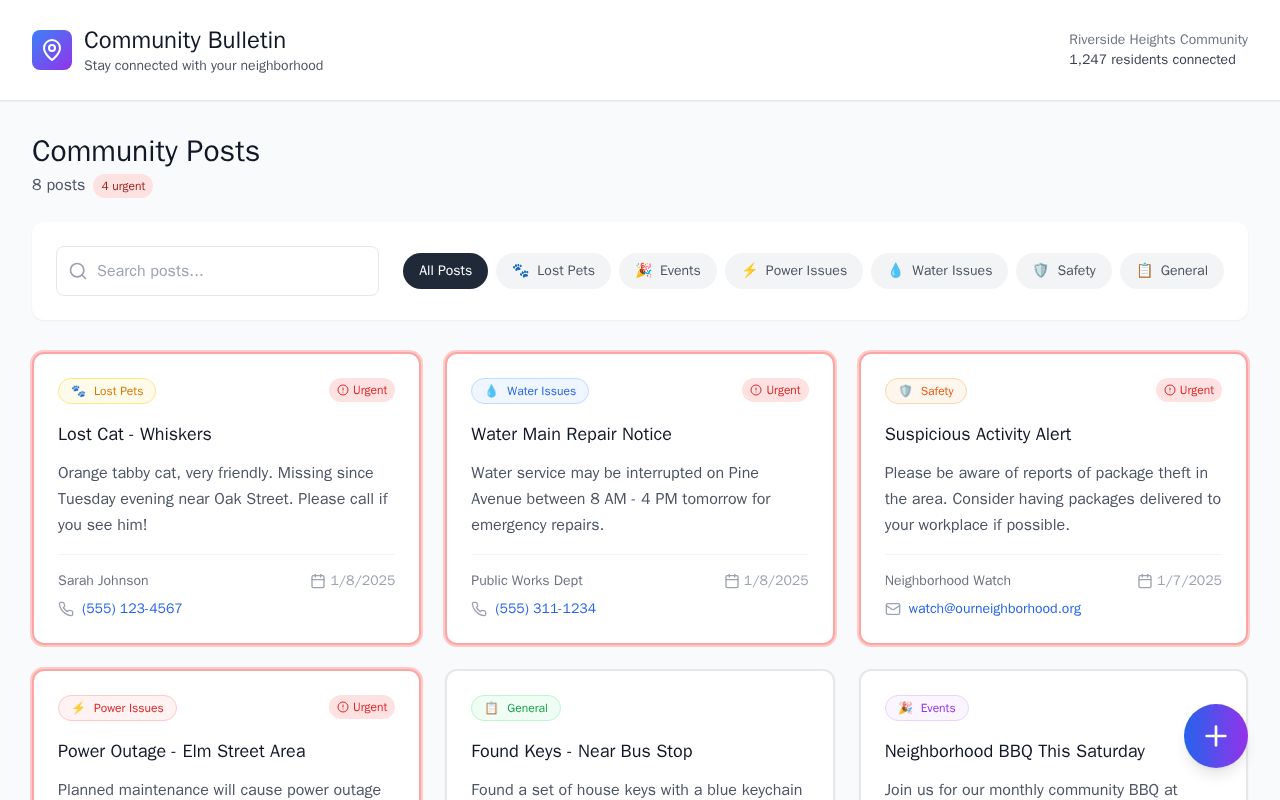Click calendar icon on Lost Cat card
The width and height of the screenshot is (1280, 800).
(318, 581)
